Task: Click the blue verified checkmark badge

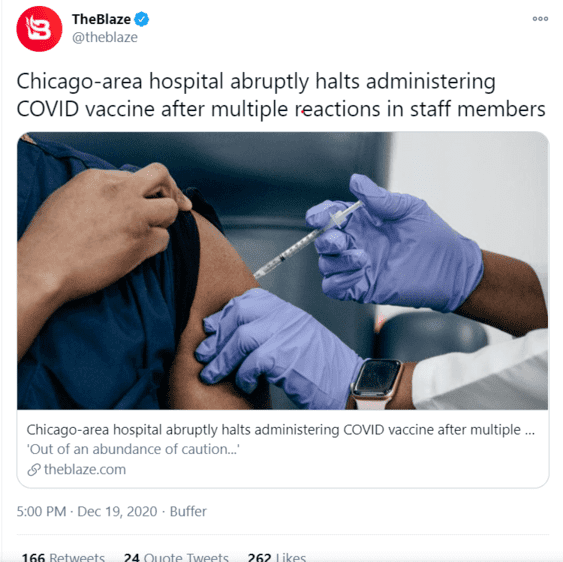Action: 141,19
